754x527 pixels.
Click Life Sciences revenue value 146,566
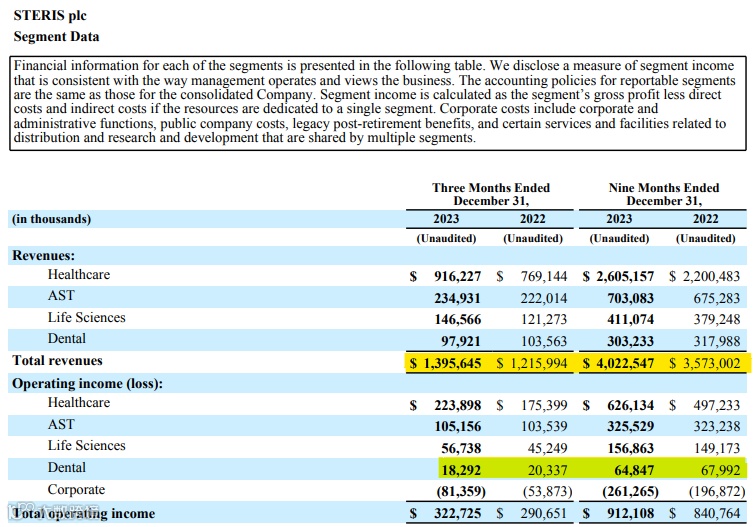click(457, 319)
